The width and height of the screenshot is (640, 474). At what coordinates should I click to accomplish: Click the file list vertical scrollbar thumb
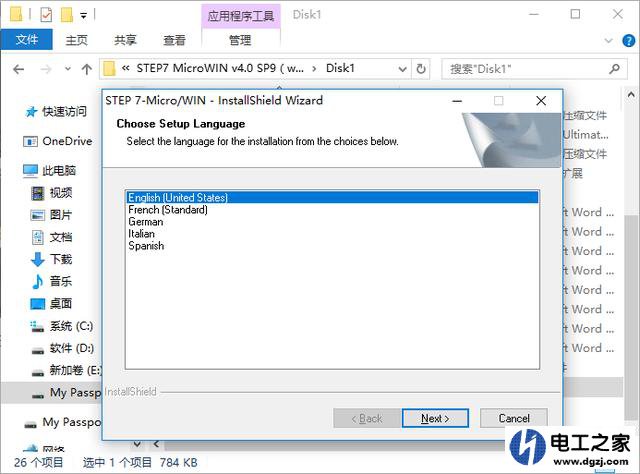click(631, 318)
